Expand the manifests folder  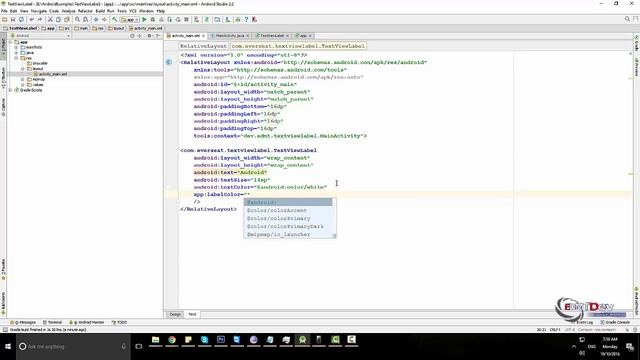click(x=17, y=47)
